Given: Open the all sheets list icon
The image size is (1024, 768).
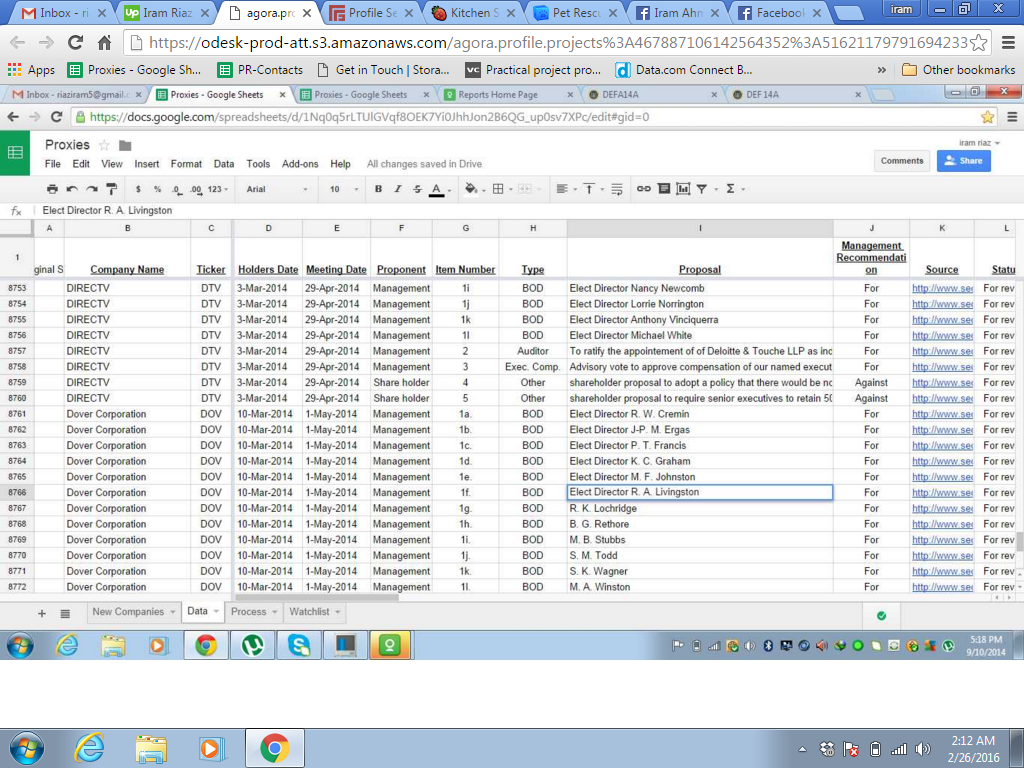Looking at the screenshot, I should (x=65, y=613).
